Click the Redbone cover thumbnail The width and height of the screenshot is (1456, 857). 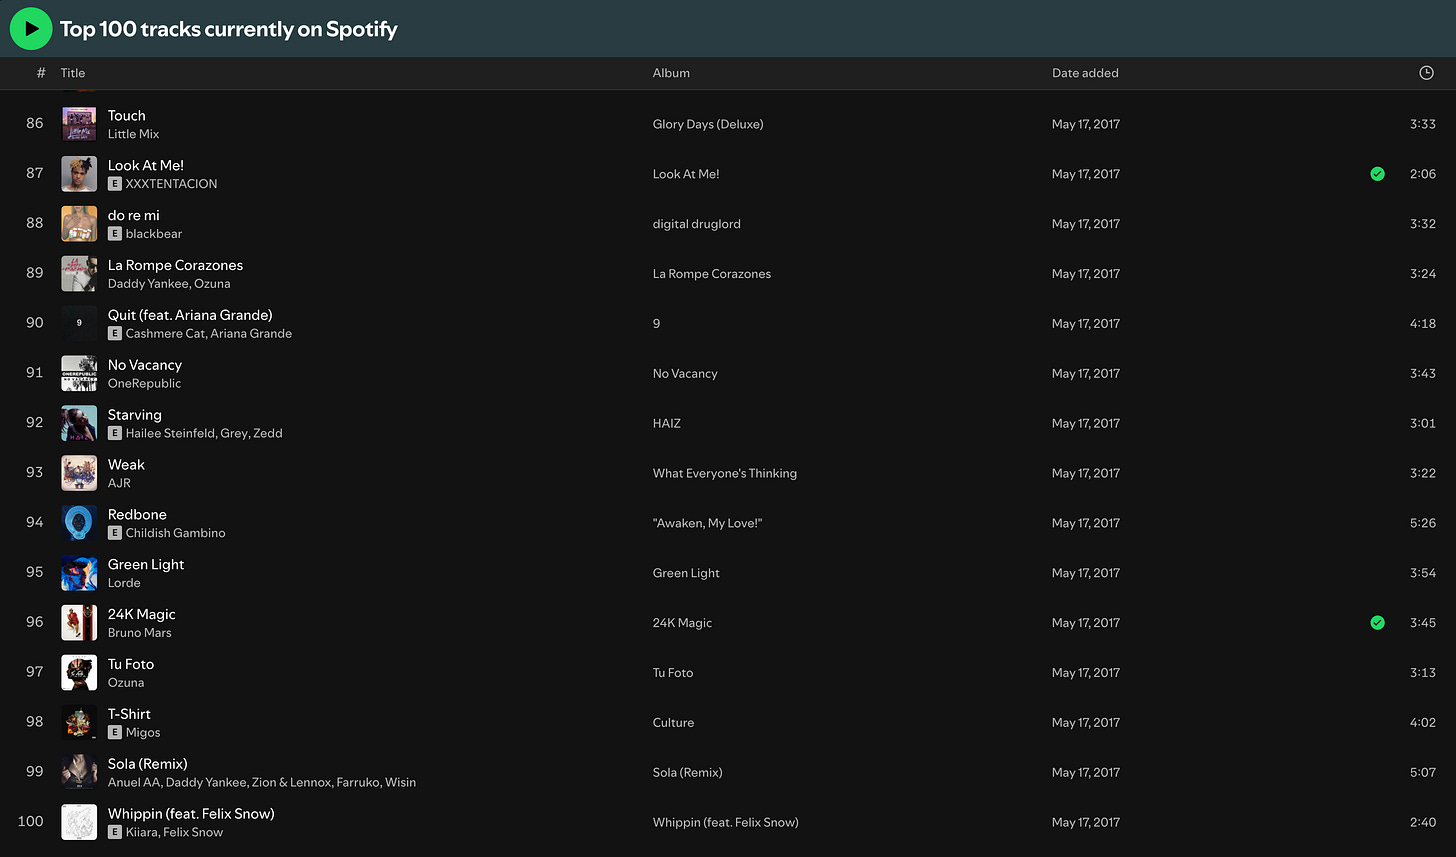point(79,523)
